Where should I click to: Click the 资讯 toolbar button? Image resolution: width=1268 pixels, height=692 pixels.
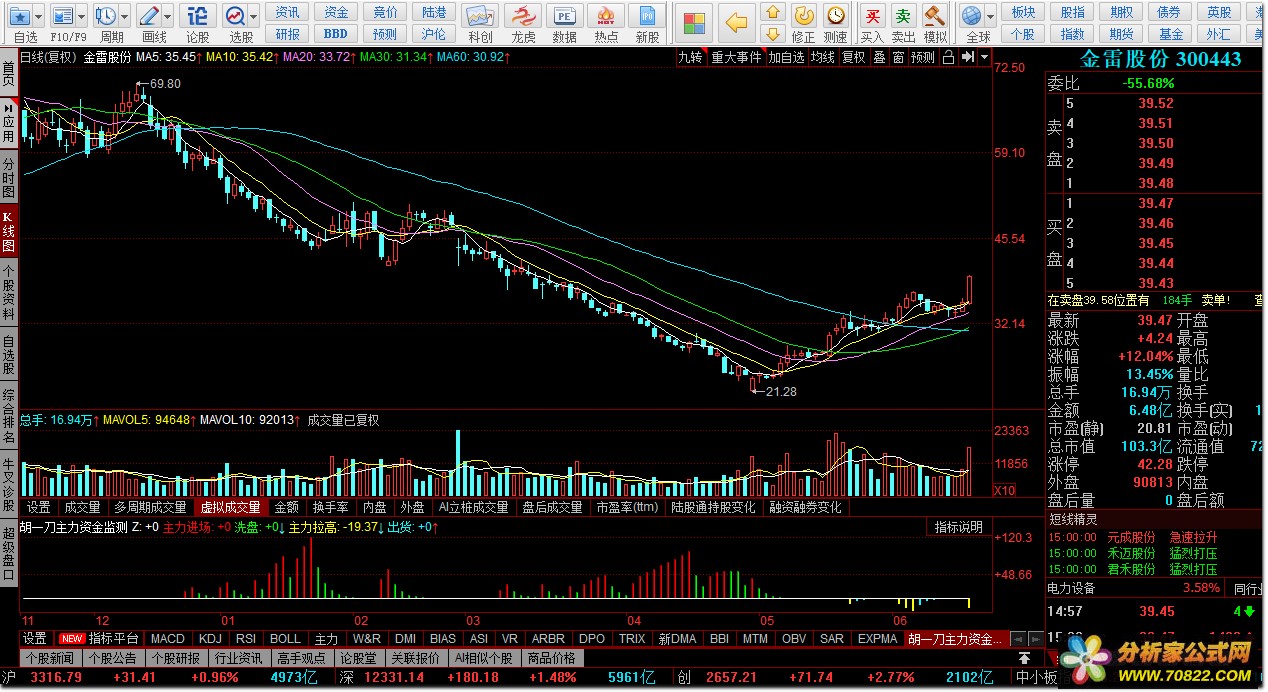pos(288,12)
